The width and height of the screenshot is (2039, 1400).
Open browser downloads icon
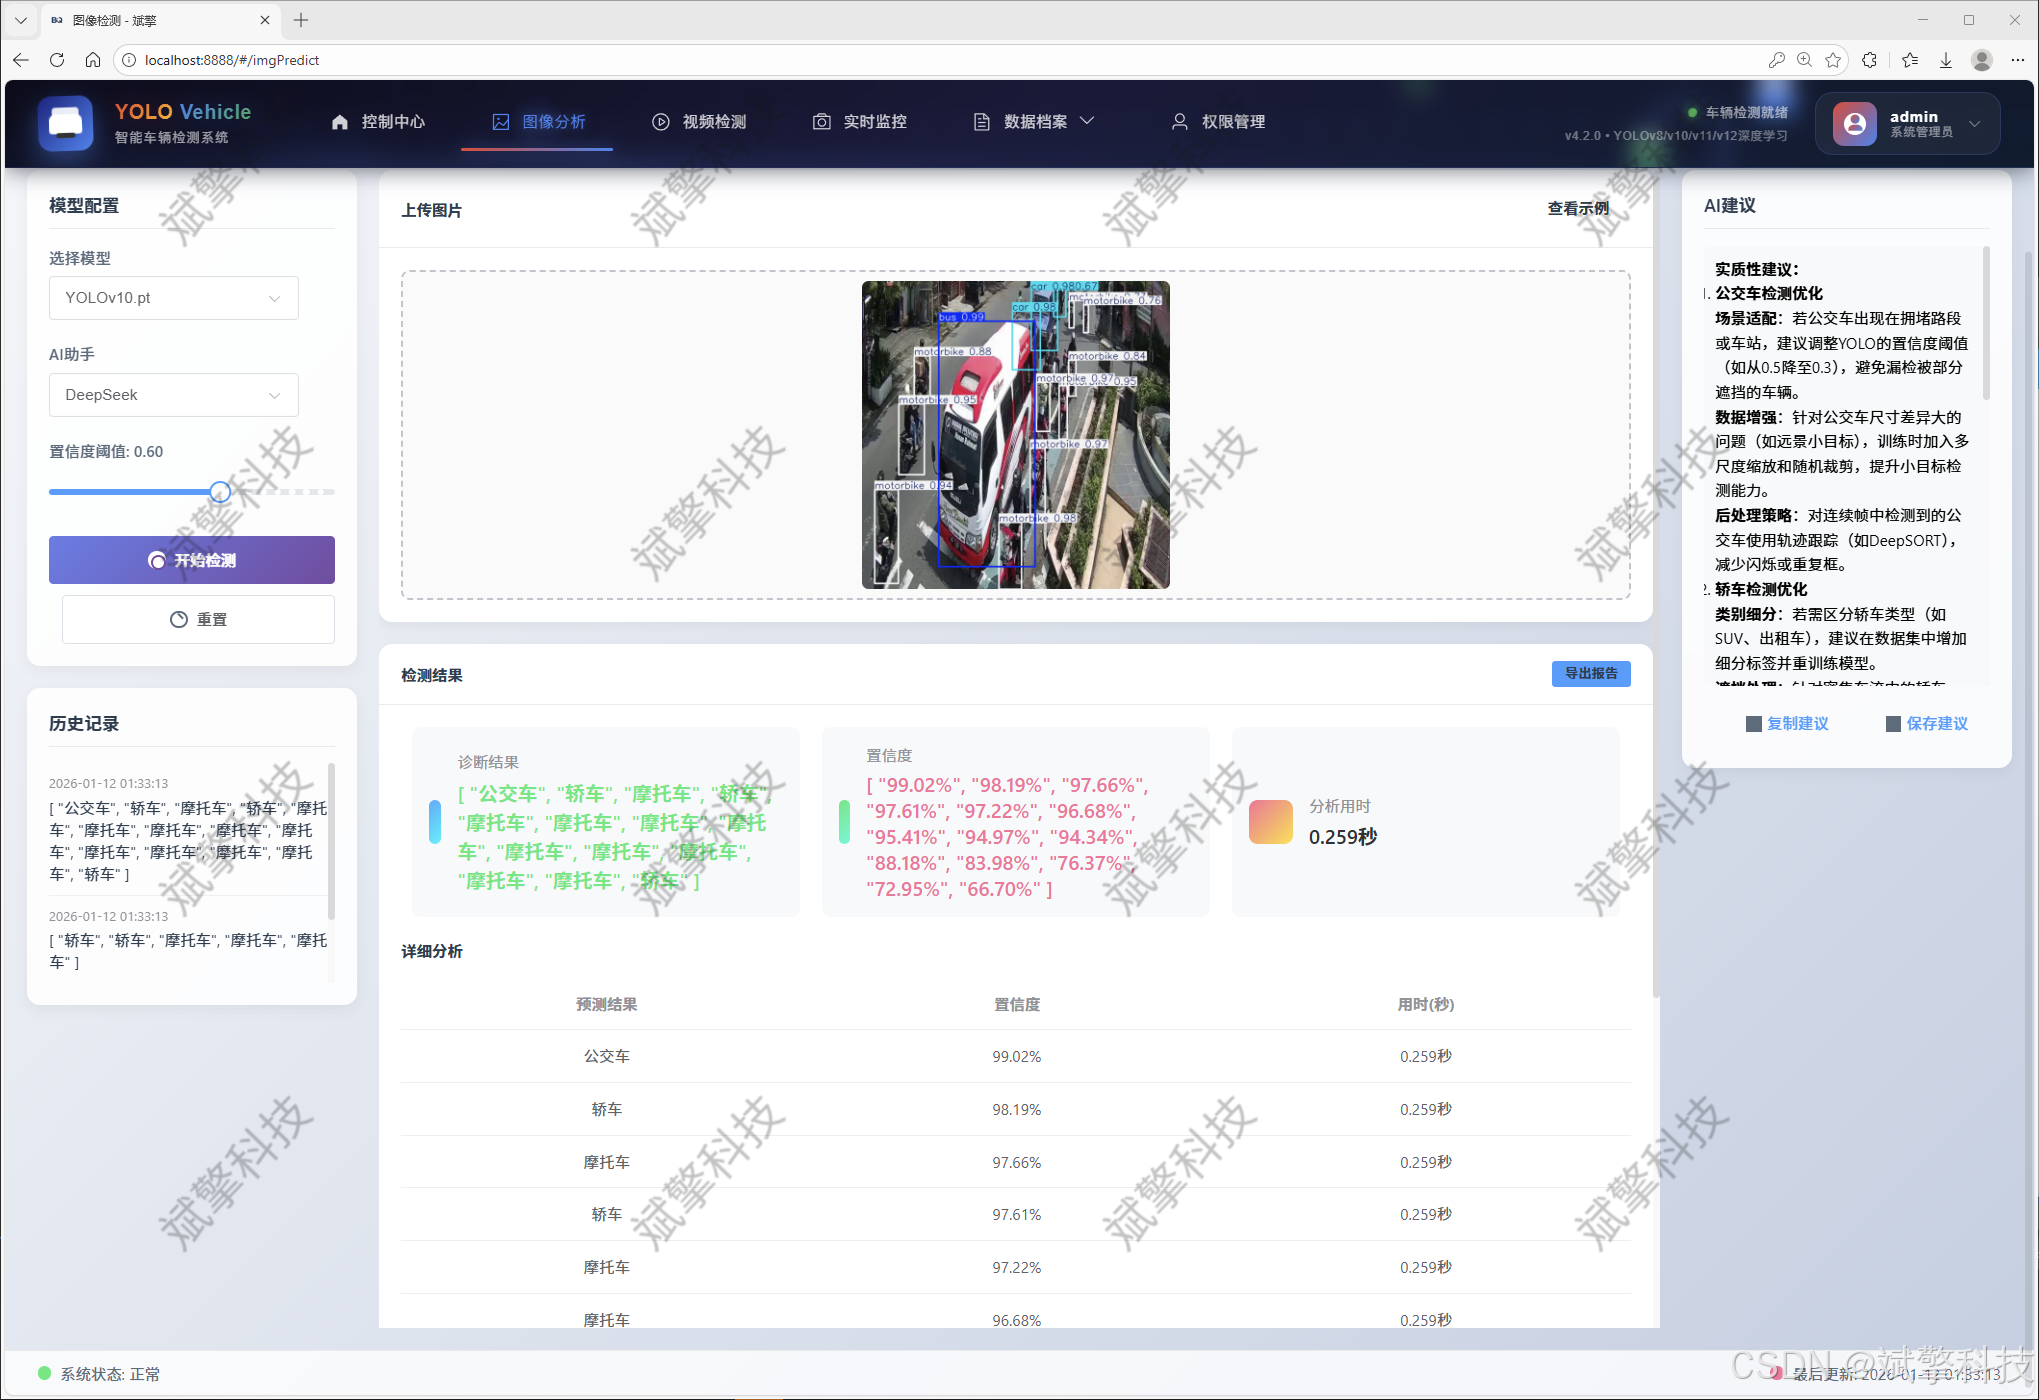tap(1946, 60)
